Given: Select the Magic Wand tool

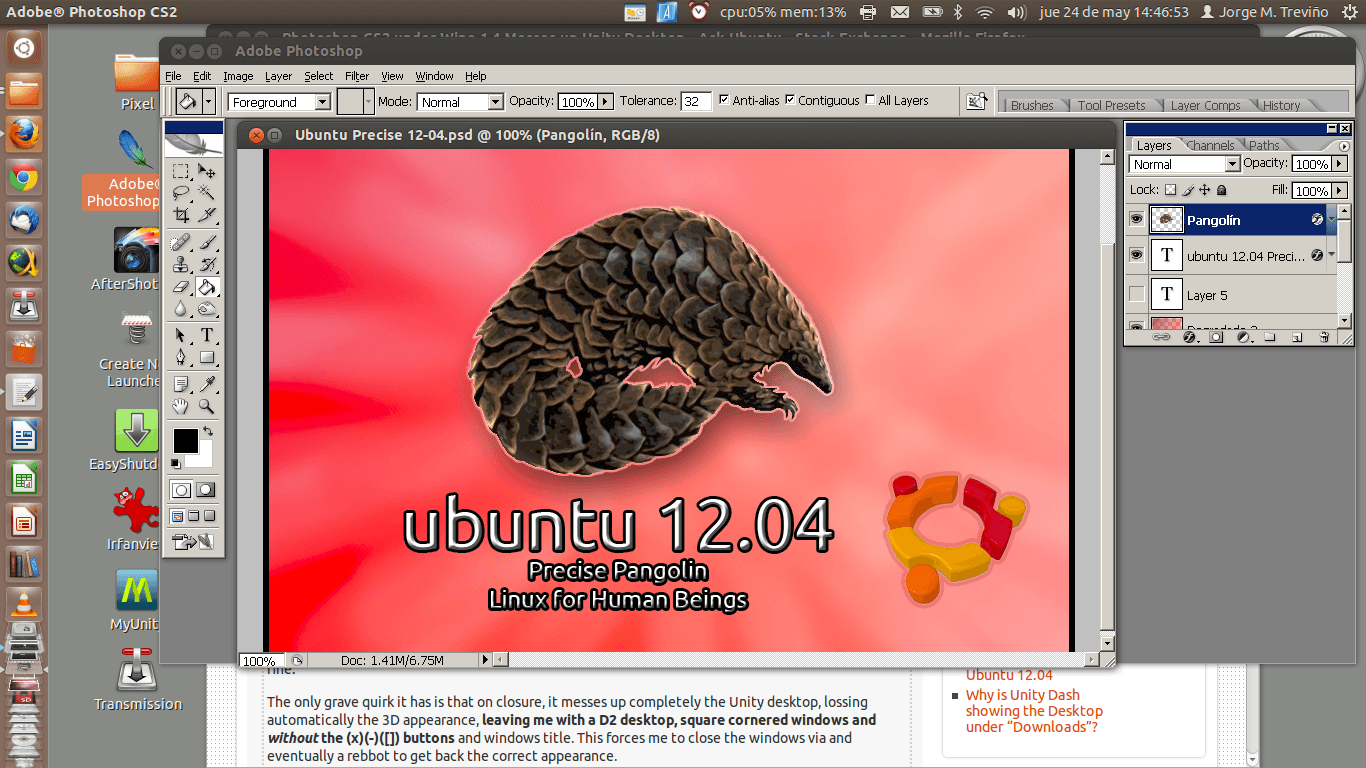Looking at the screenshot, I should pyautogui.click(x=207, y=192).
